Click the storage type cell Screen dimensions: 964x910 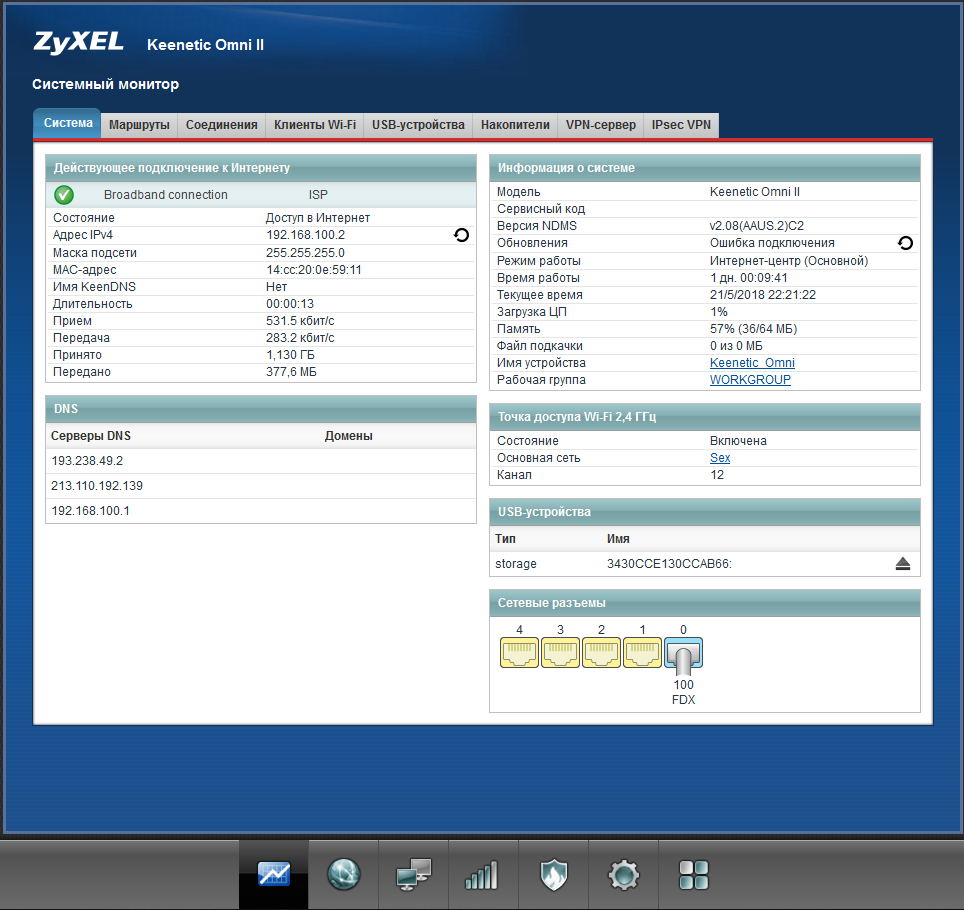coord(515,564)
